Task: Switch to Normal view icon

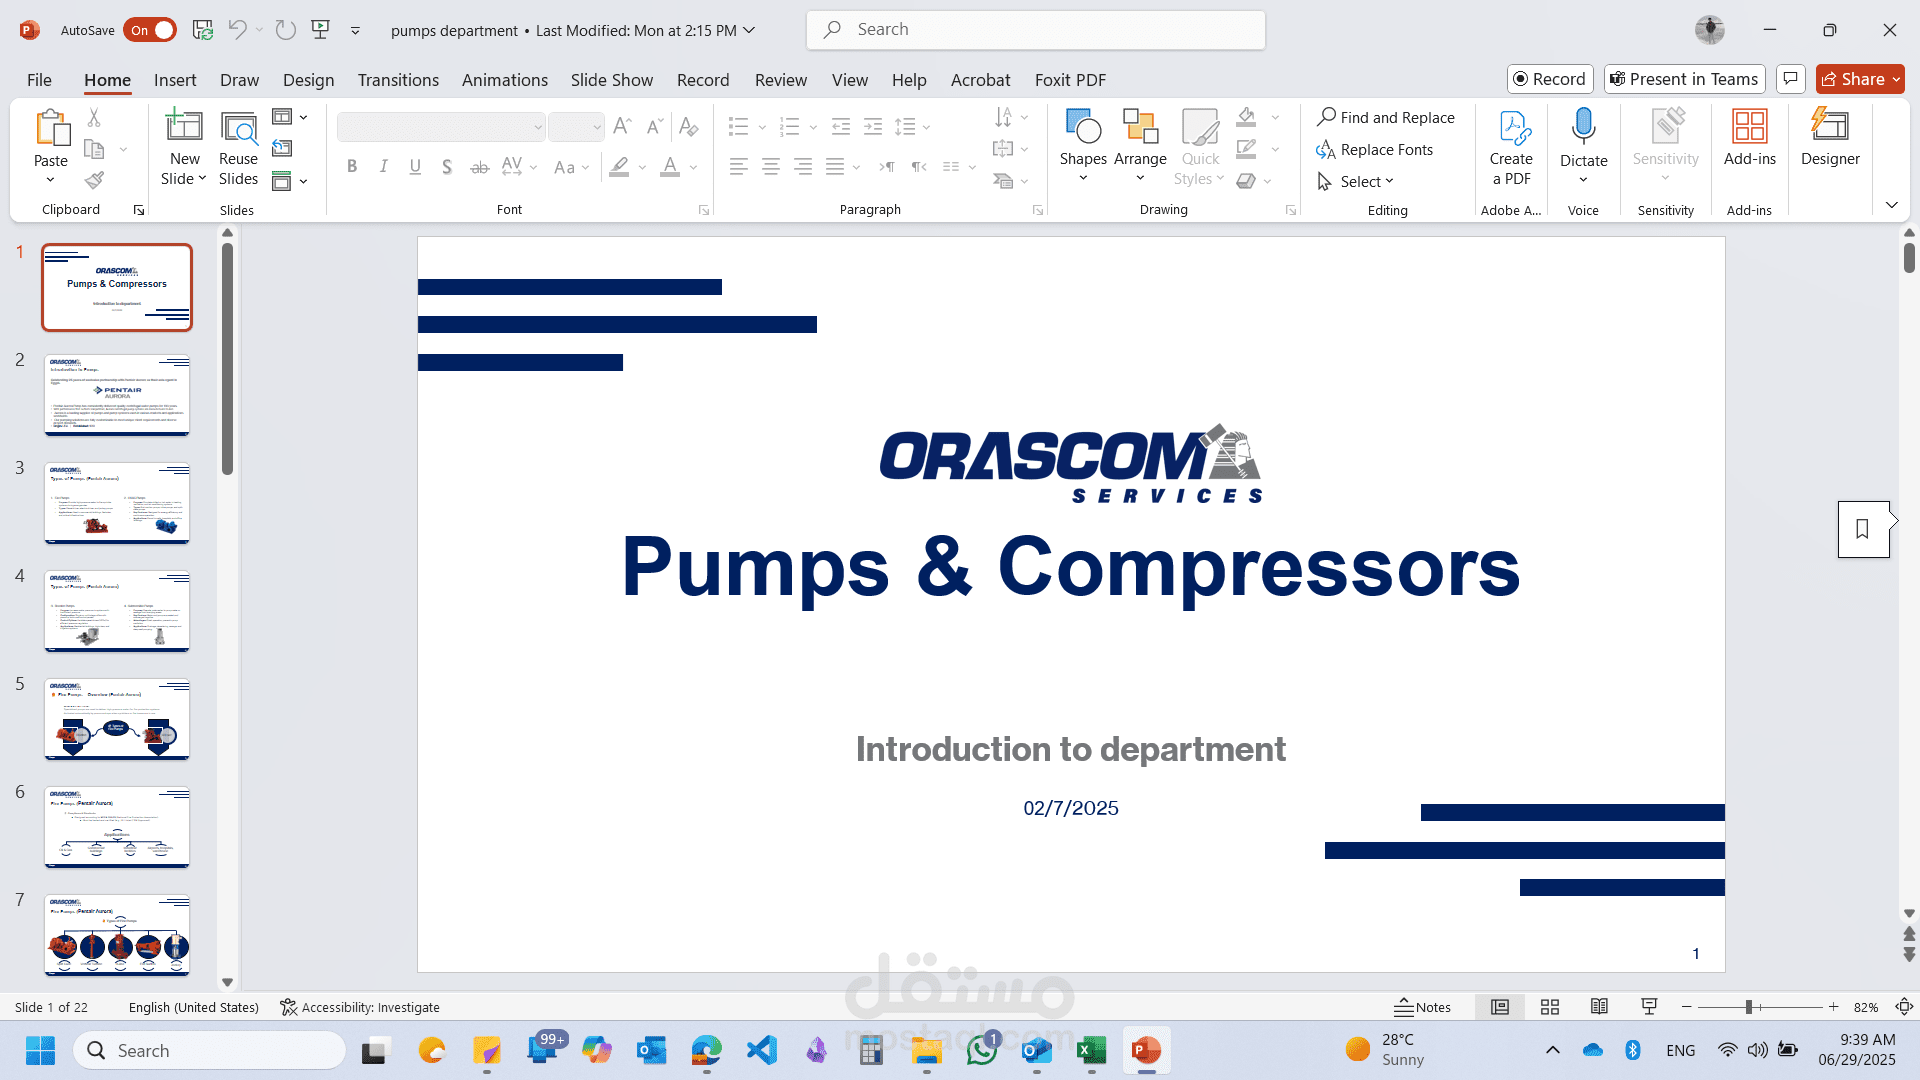Action: coord(1500,1007)
